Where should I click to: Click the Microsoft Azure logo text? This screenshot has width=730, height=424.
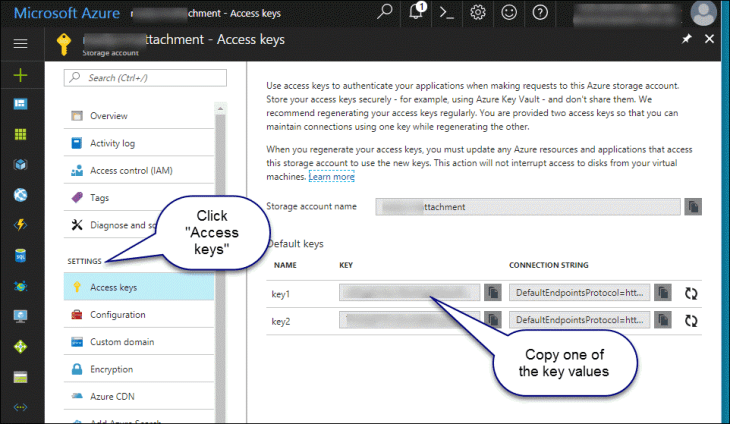tap(67, 13)
